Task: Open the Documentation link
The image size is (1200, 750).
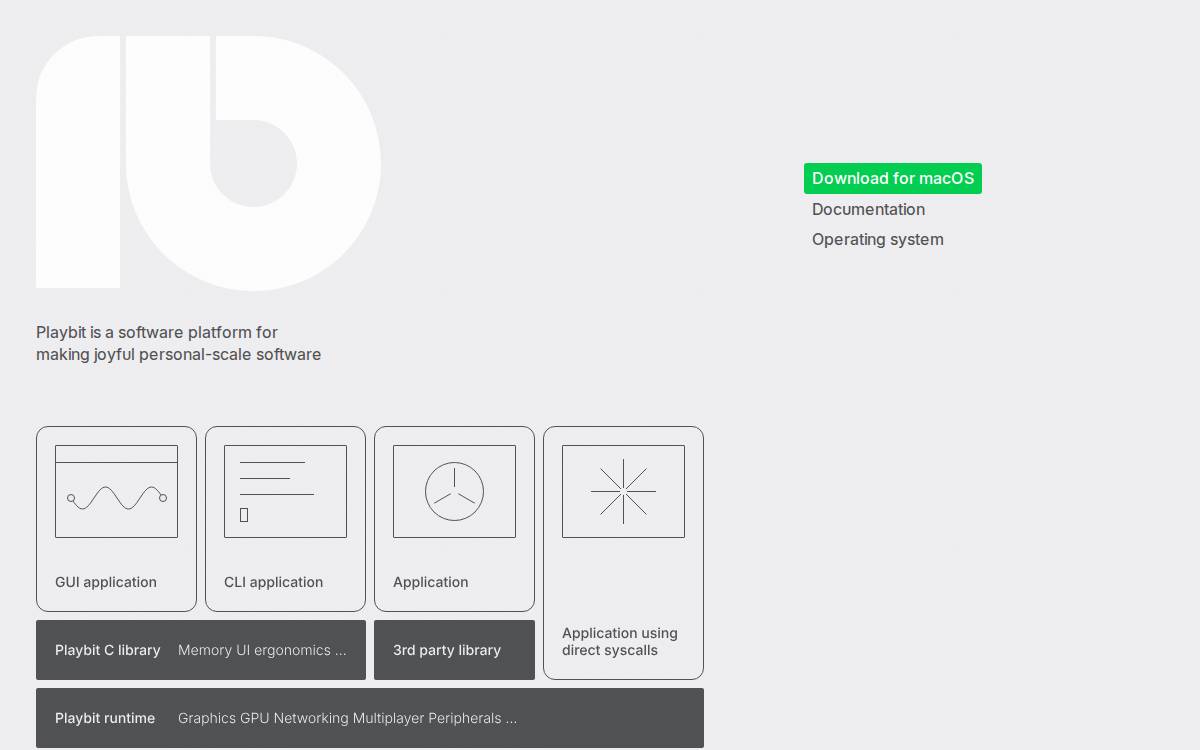Action: [868, 209]
